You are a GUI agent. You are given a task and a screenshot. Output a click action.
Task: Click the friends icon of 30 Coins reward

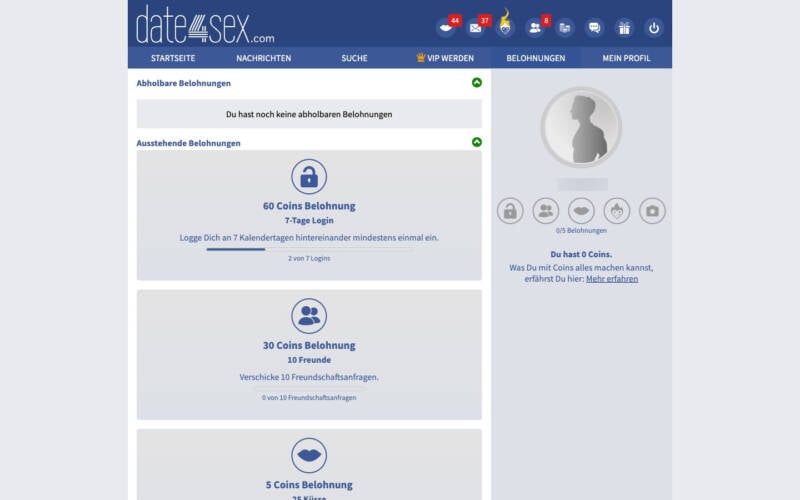coord(309,316)
